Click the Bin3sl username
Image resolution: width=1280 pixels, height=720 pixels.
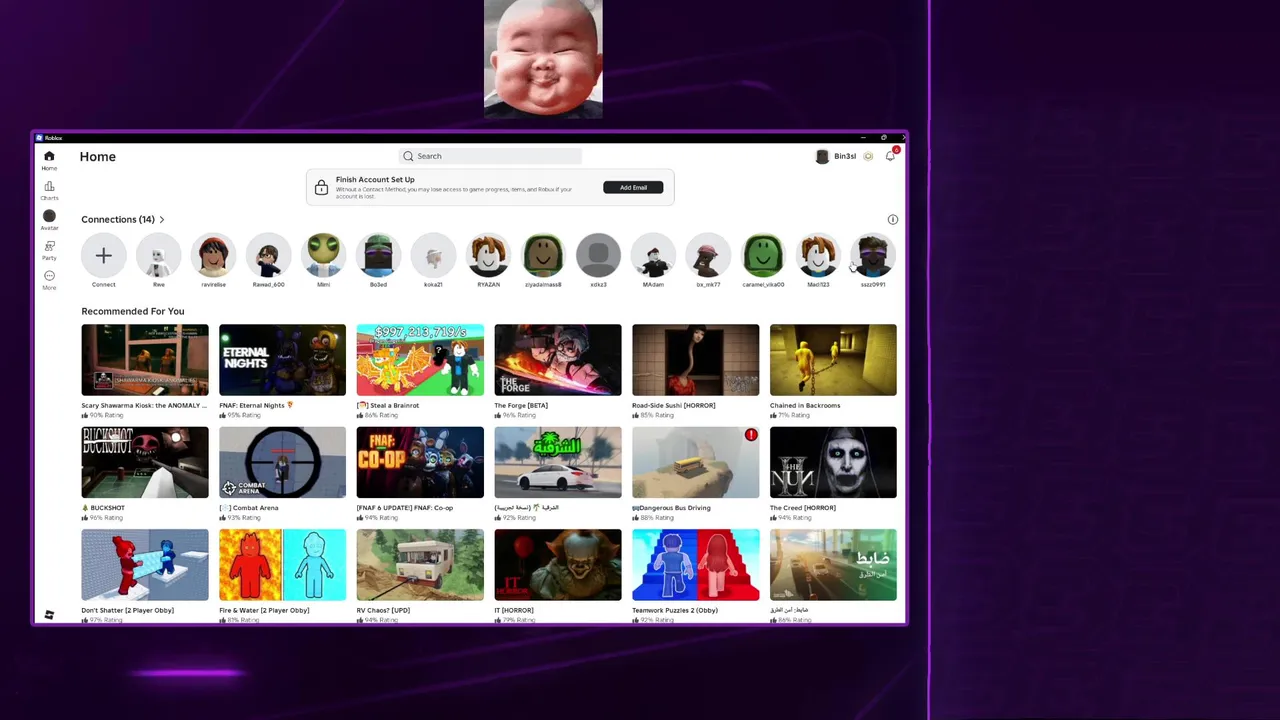point(845,156)
